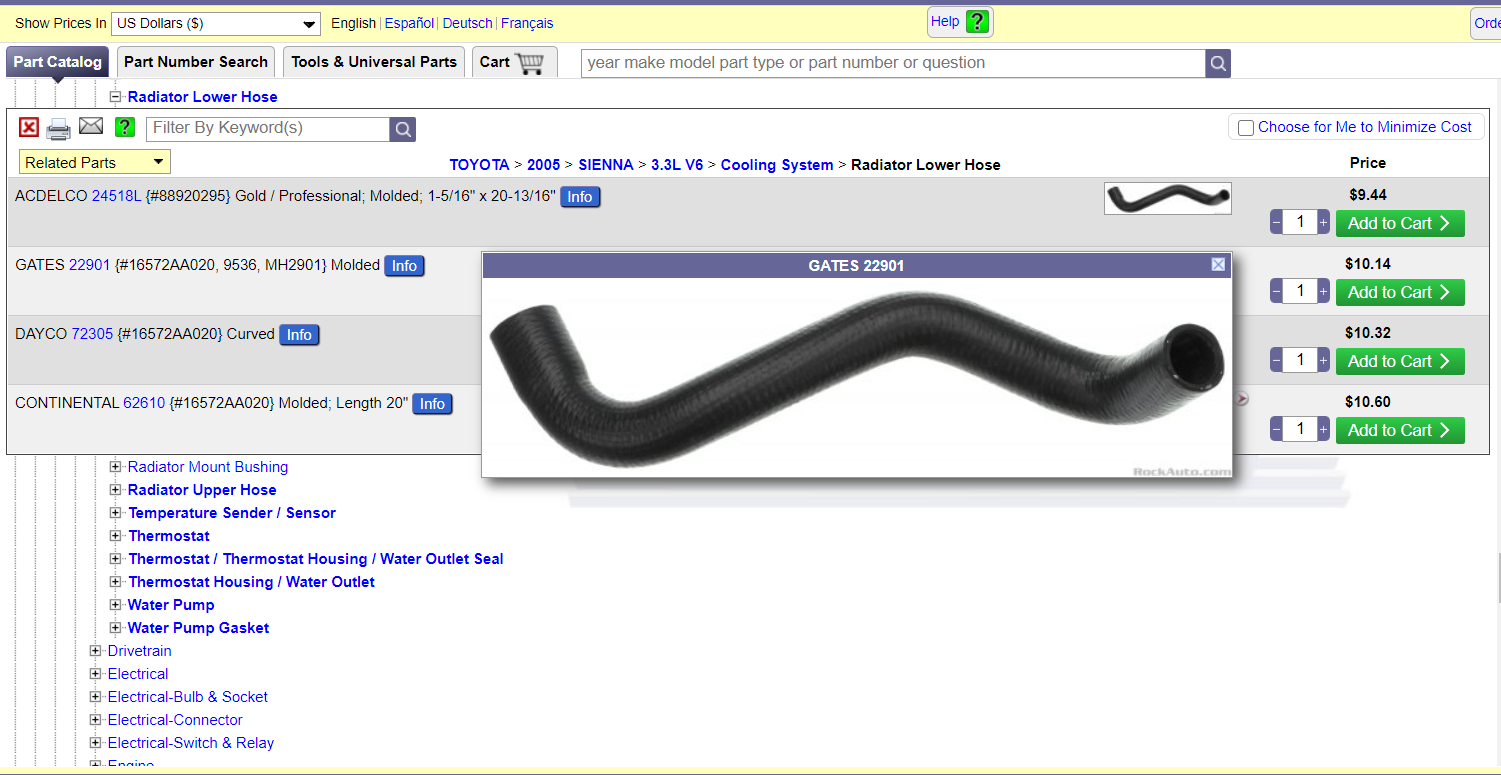Switch language to Deutsch

point(468,23)
